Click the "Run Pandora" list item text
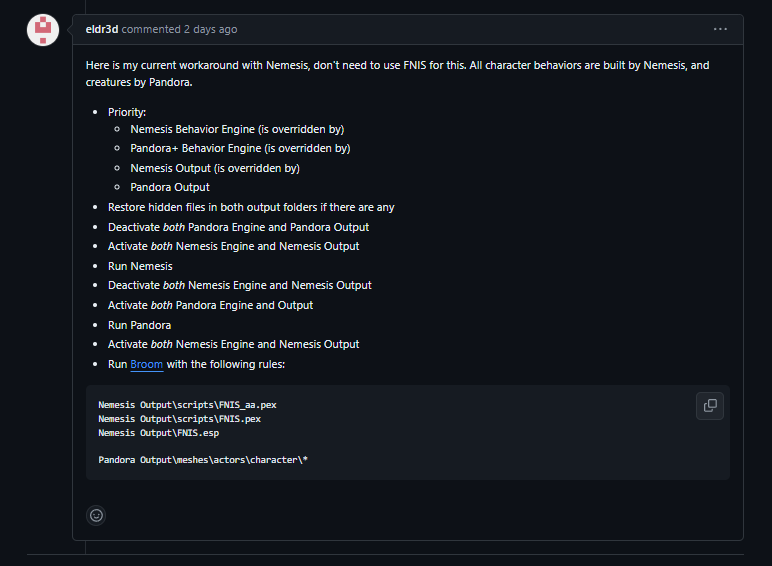This screenshot has height=566, width=772. pyautogui.click(x=139, y=325)
